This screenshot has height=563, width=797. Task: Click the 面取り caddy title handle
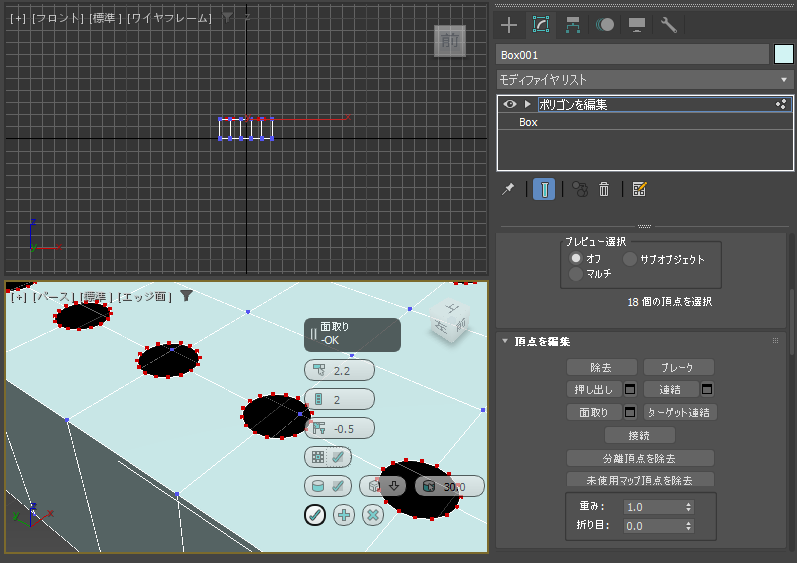352,334
